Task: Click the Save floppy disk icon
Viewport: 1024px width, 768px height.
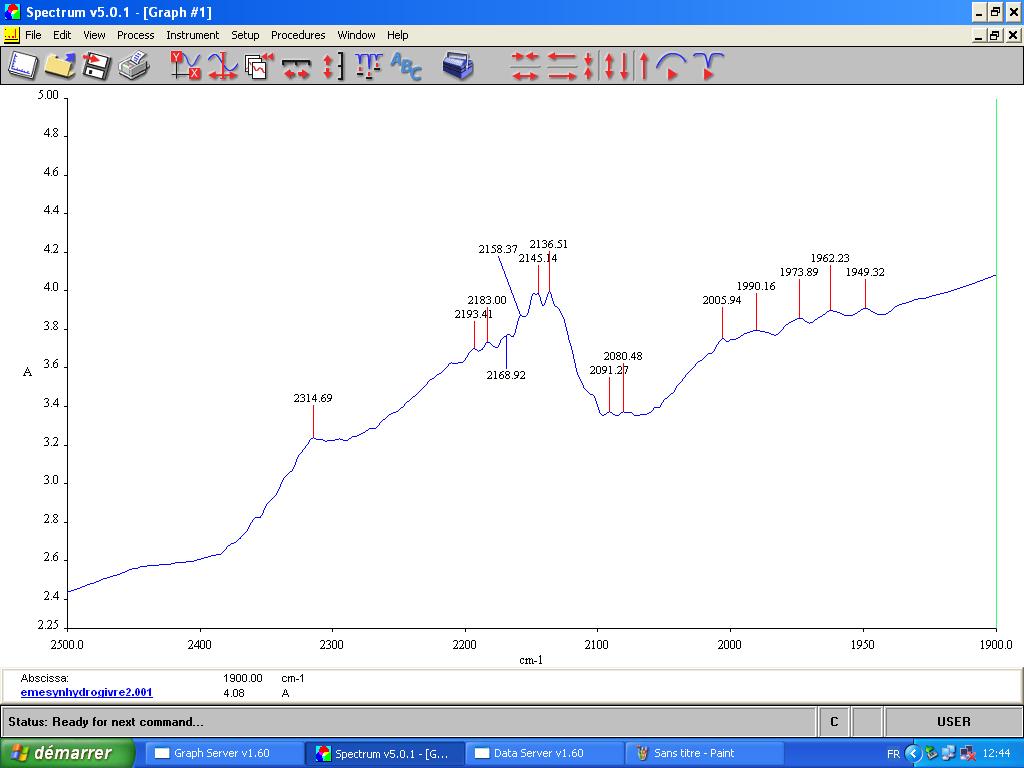Action: 96,66
